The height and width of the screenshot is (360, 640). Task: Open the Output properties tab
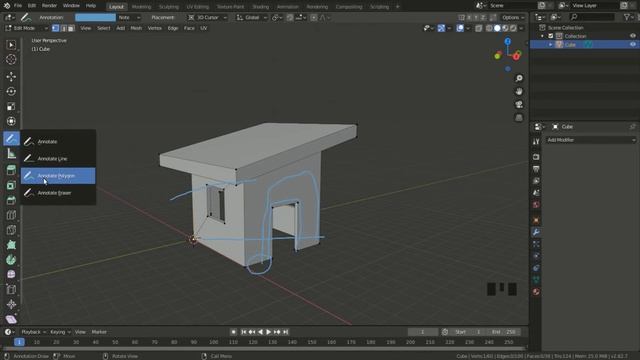[x=536, y=169]
